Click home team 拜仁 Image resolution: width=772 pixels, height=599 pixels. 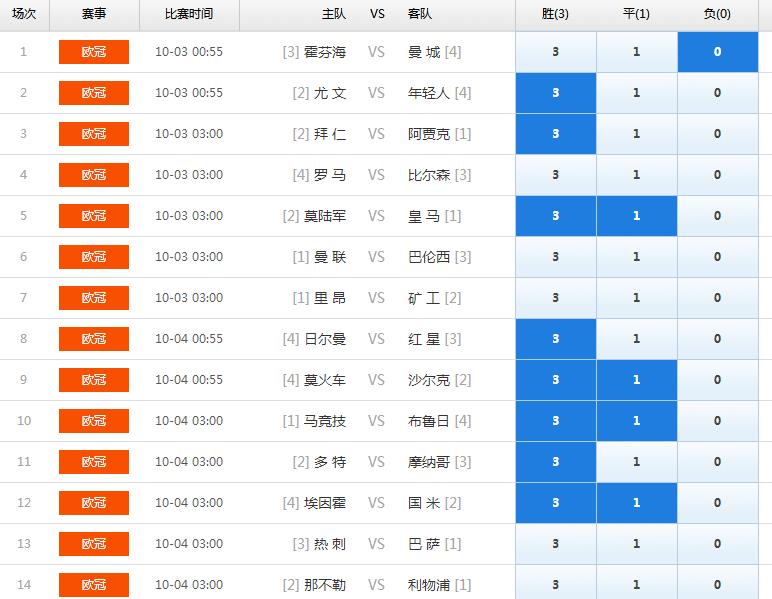pos(330,134)
